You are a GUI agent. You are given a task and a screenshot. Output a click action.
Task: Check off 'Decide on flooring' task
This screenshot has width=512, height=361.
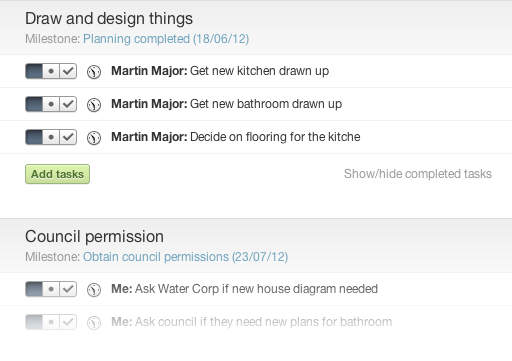68,137
